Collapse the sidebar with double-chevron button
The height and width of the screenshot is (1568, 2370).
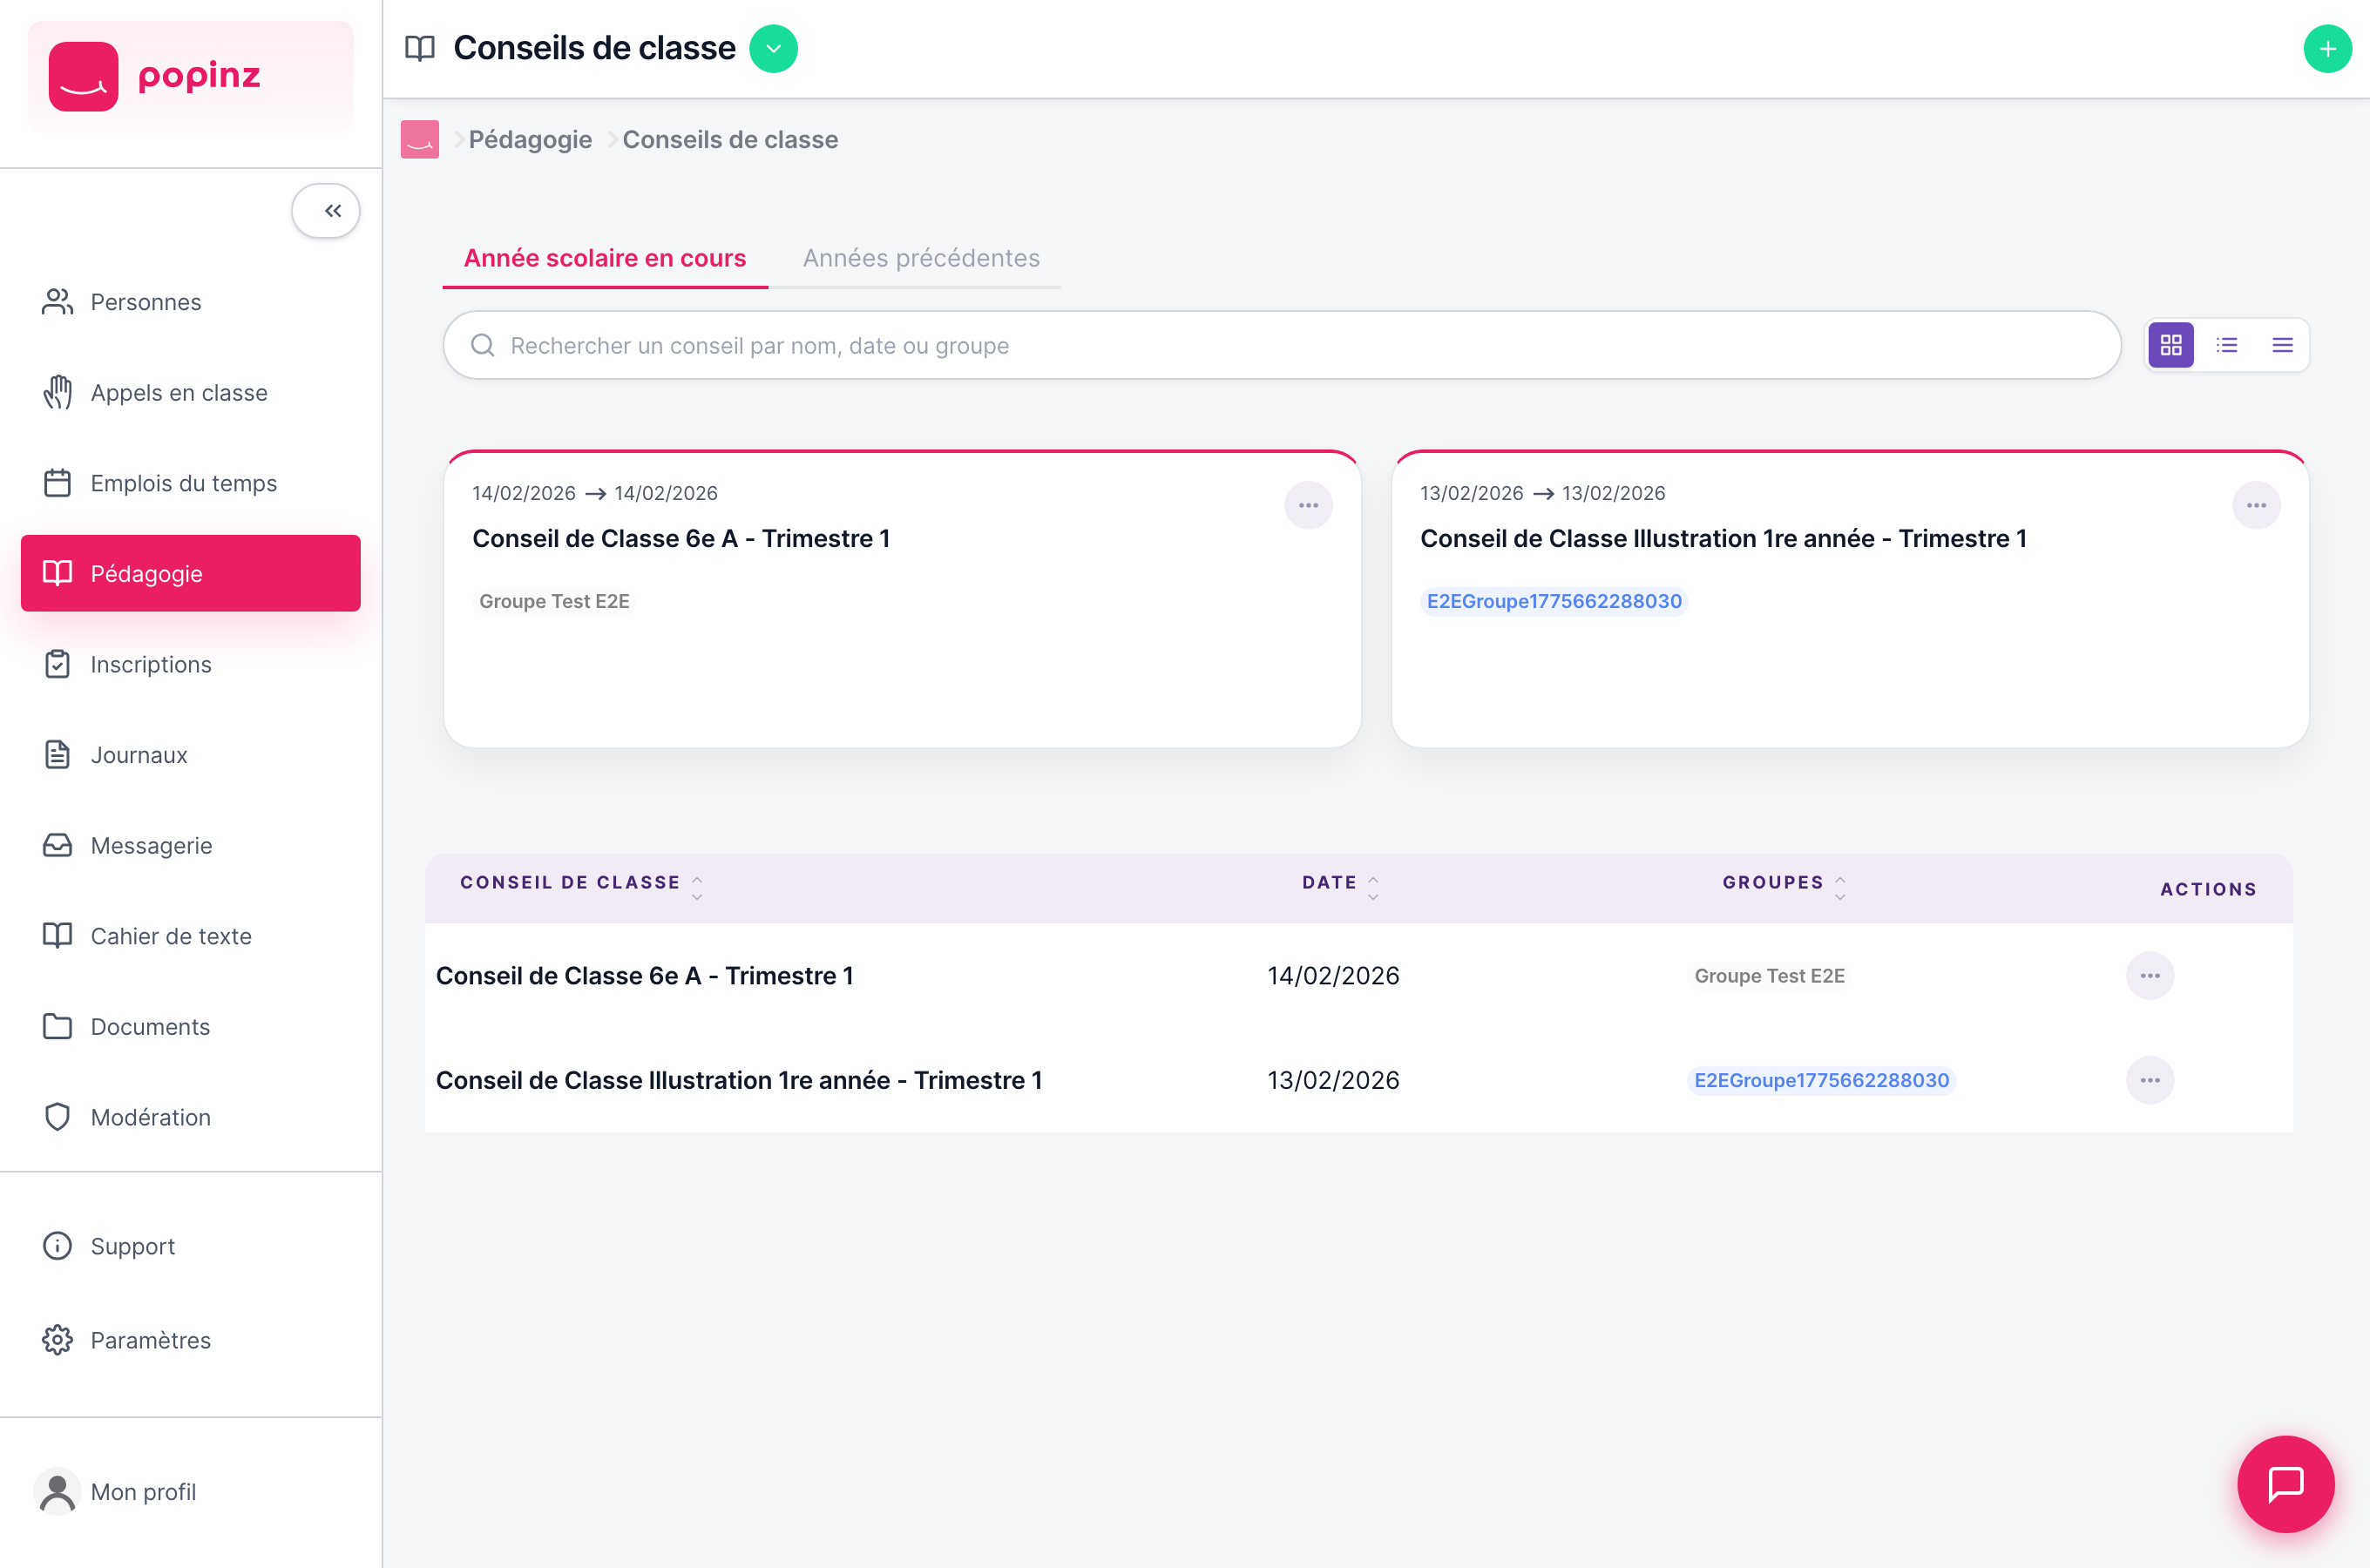tap(326, 211)
